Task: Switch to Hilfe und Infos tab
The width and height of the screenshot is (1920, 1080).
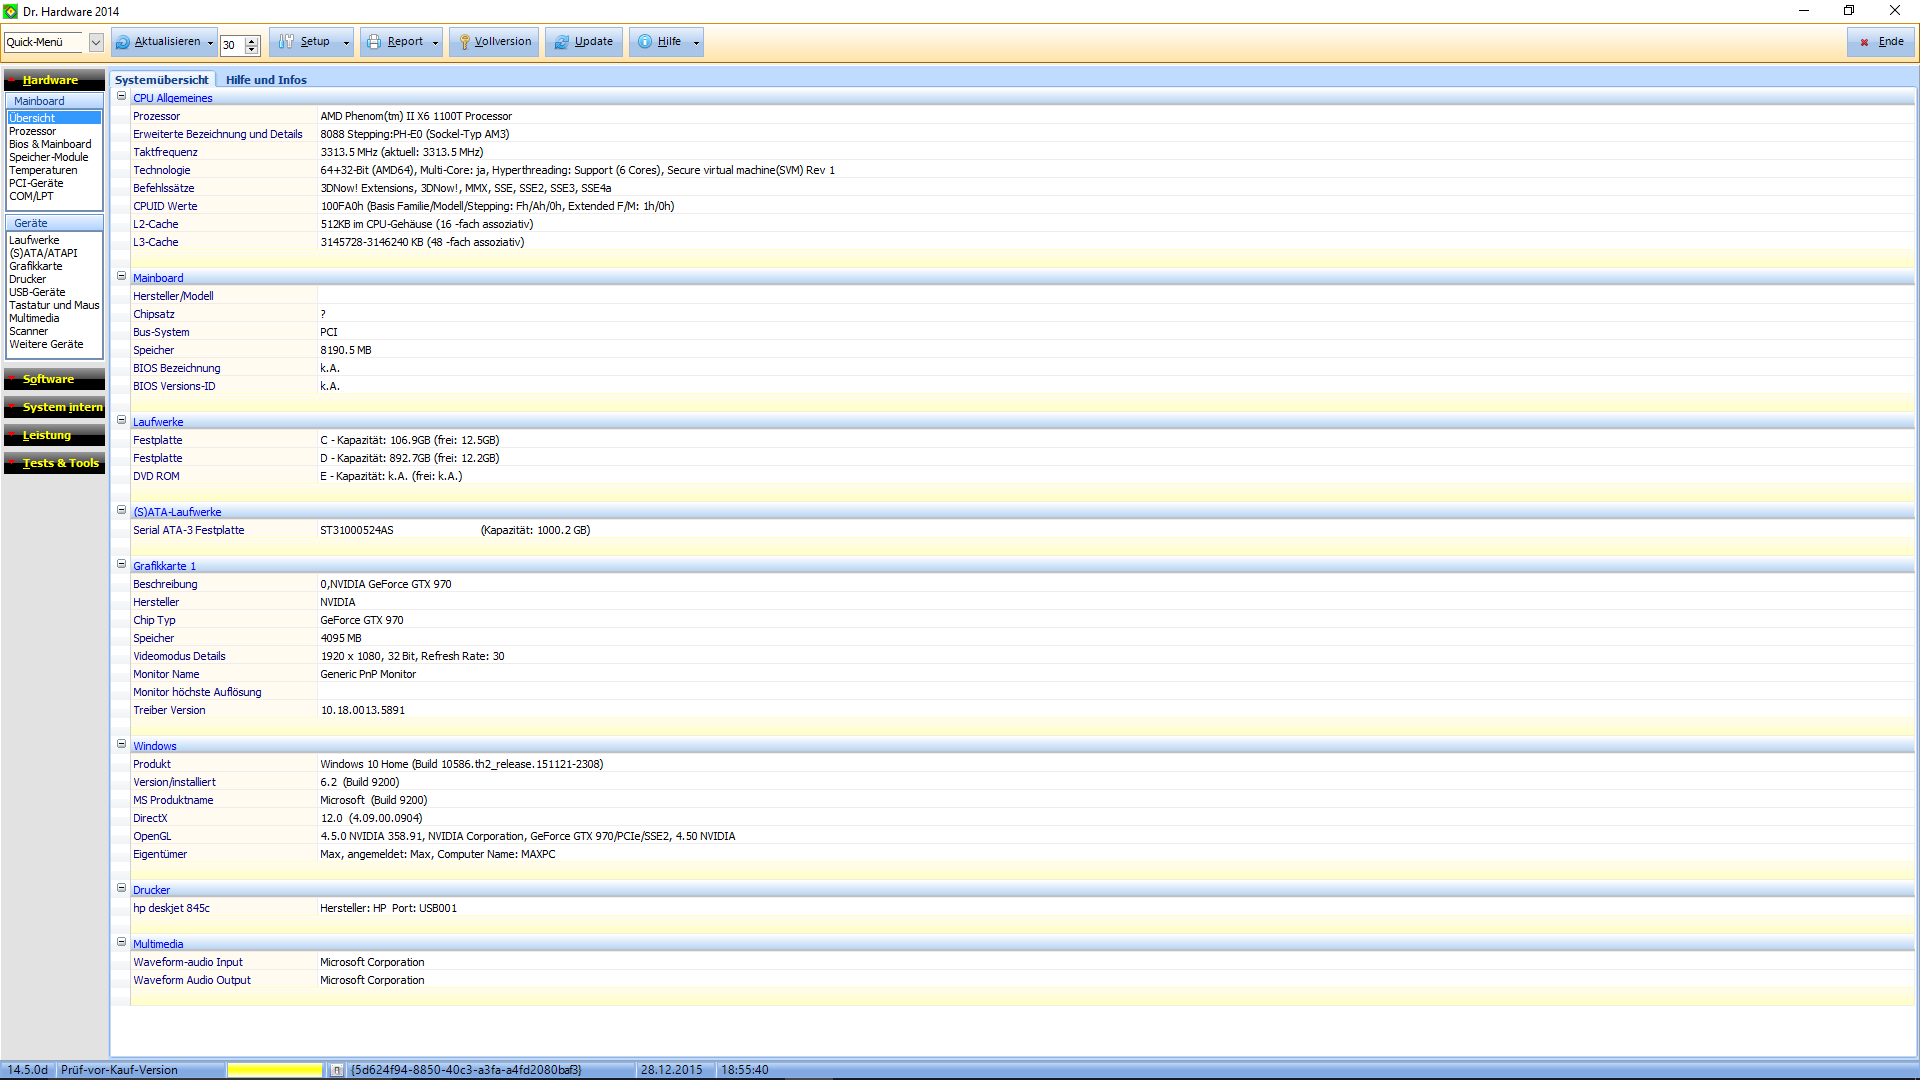Action: point(266,80)
